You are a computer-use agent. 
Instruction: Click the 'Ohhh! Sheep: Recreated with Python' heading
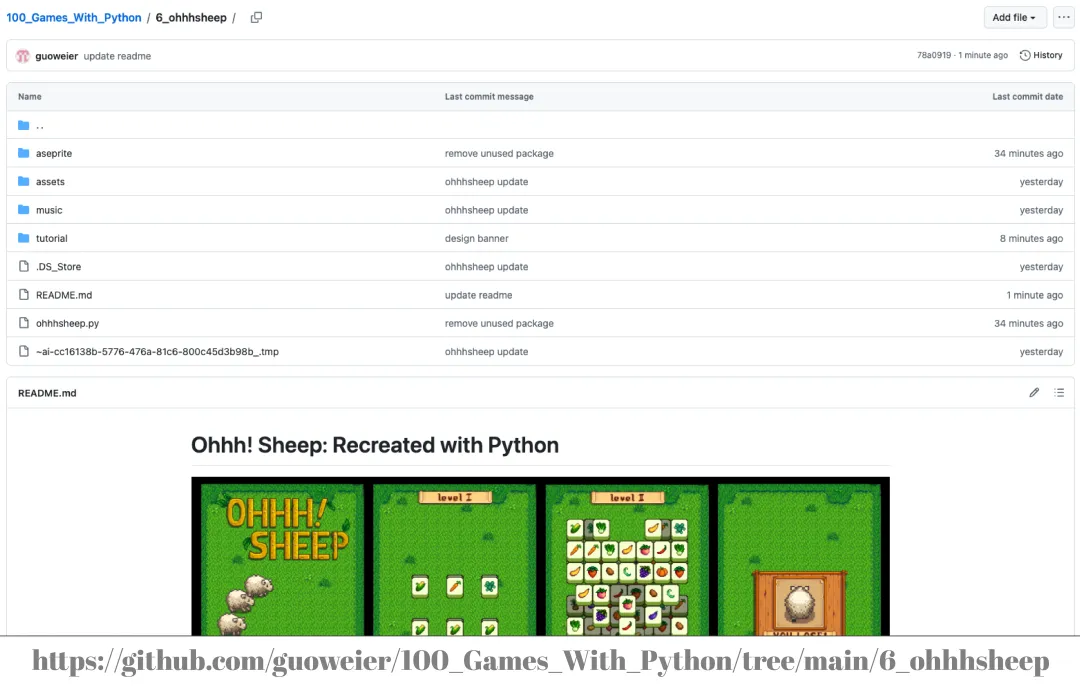click(x=375, y=445)
